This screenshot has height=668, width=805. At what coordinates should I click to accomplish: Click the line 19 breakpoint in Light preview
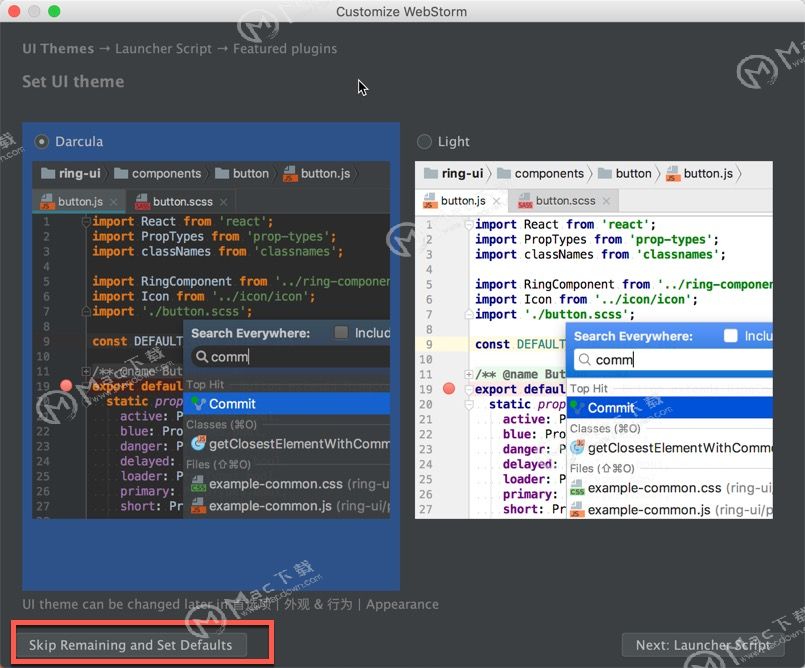tap(449, 389)
